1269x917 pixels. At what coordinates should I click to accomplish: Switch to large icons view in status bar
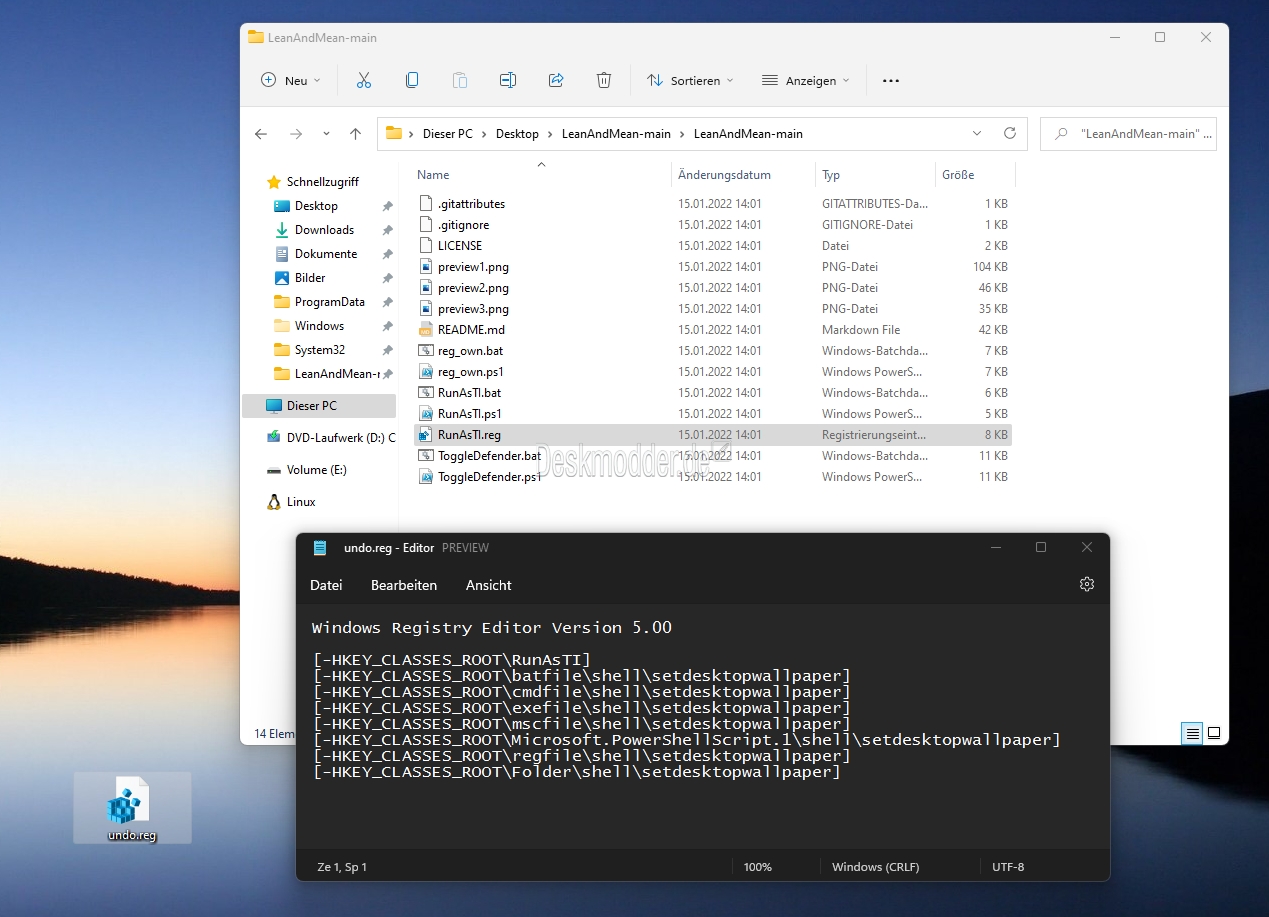(x=1214, y=733)
